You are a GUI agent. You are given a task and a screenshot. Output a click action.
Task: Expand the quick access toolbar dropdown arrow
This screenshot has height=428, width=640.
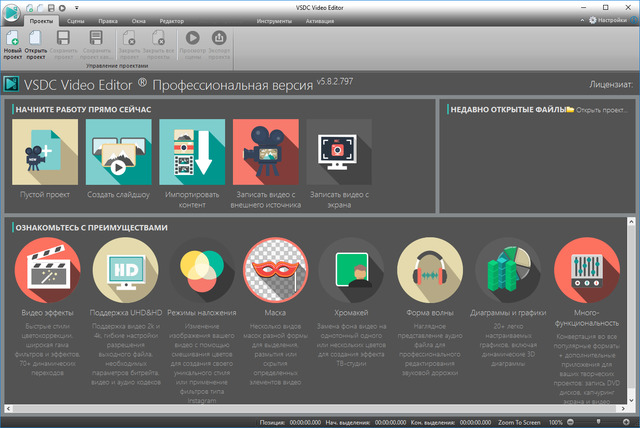[x=77, y=6]
